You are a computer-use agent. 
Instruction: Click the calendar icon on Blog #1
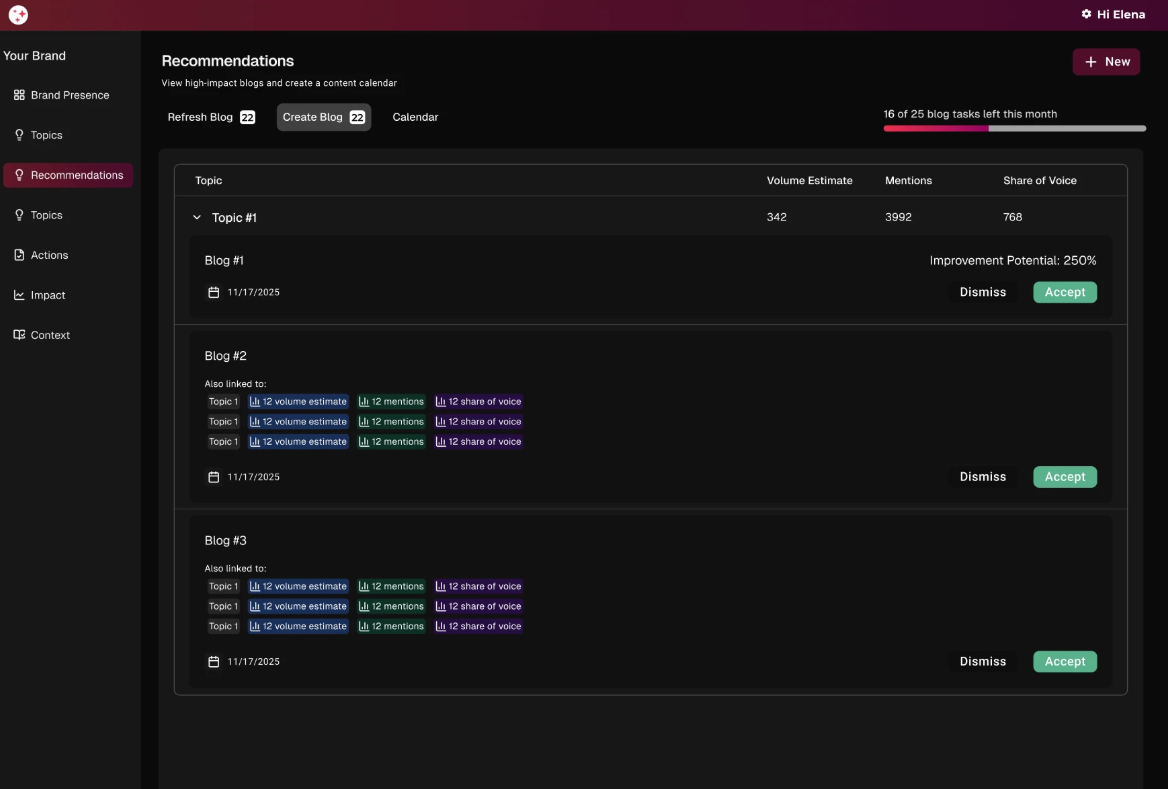[x=213, y=292]
